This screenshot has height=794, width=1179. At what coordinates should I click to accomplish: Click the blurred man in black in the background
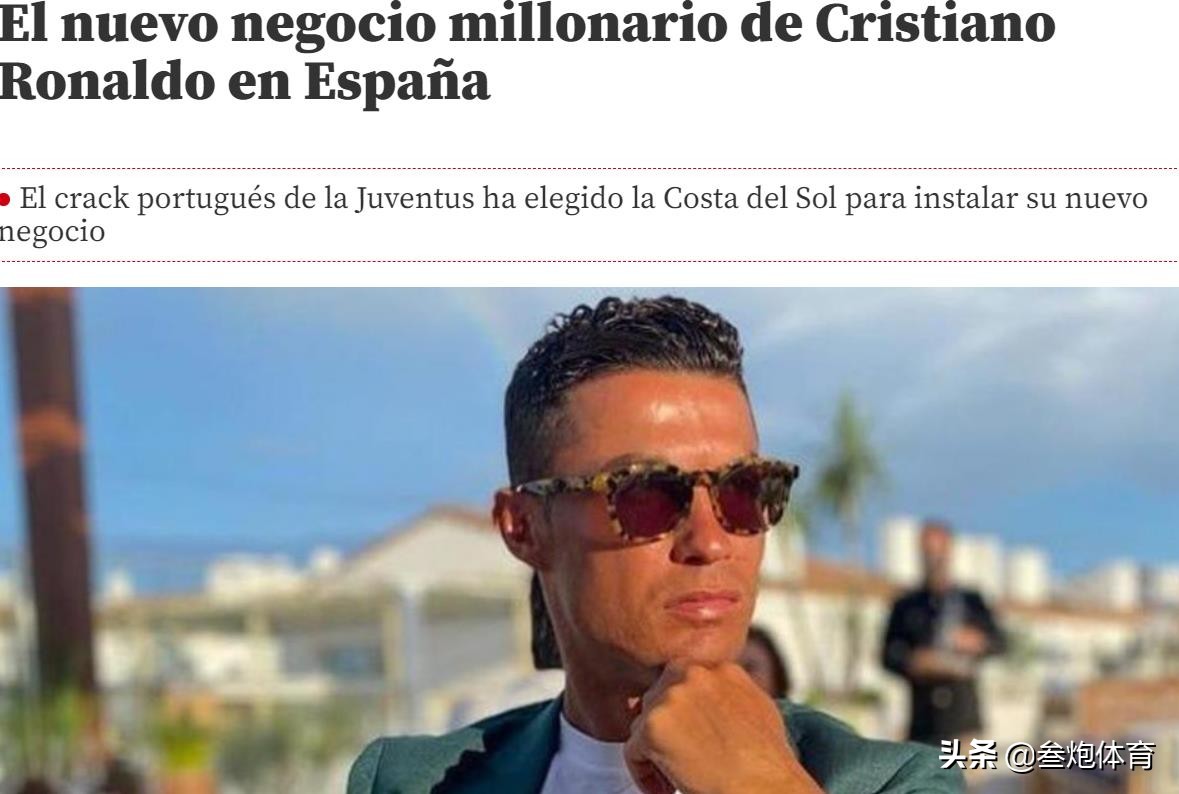point(941,630)
